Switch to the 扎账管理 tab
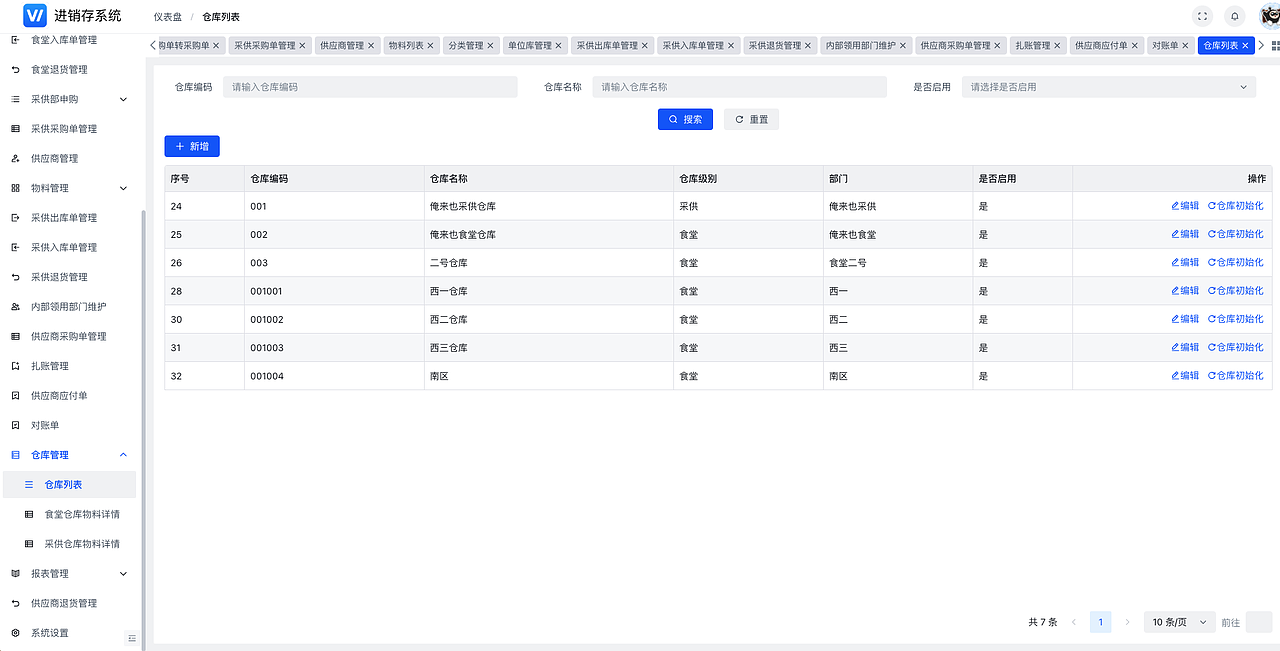1280x651 pixels. [1032, 45]
